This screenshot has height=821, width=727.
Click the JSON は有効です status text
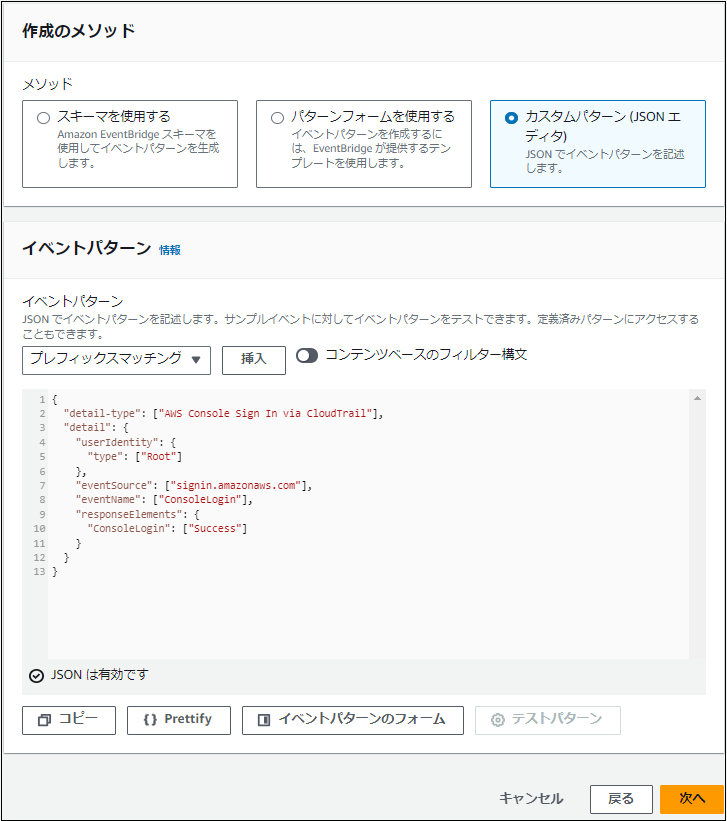100,675
